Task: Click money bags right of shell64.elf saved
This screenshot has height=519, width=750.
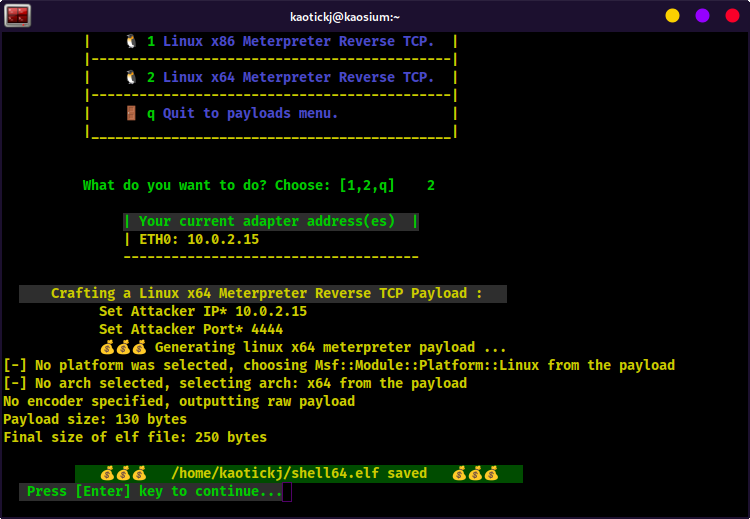Action: pos(475,474)
